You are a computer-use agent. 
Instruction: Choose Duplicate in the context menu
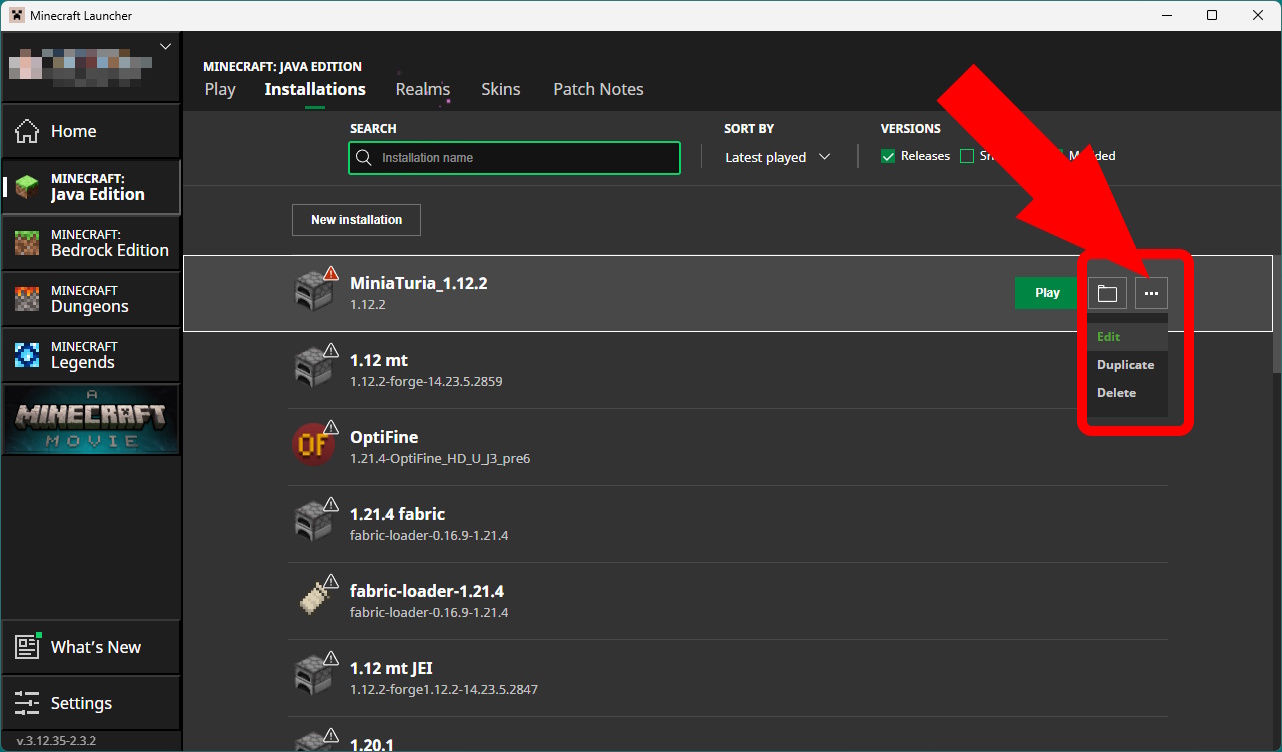tap(1127, 365)
